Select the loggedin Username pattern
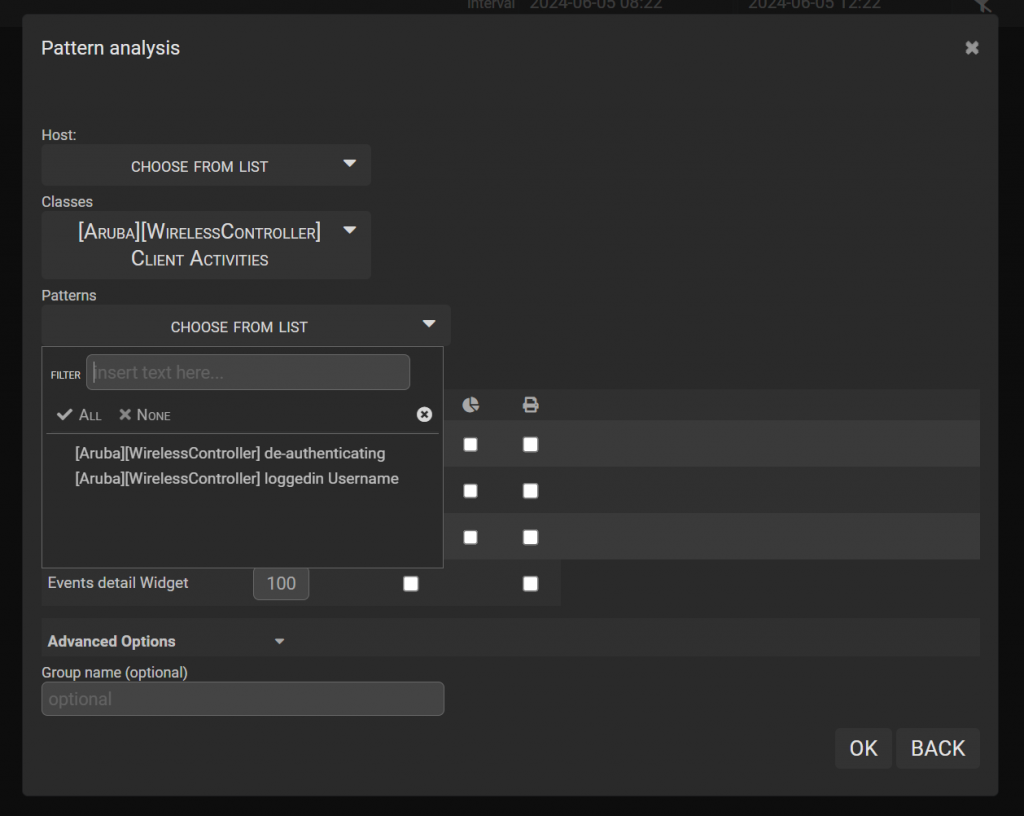 (x=236, y=479)
